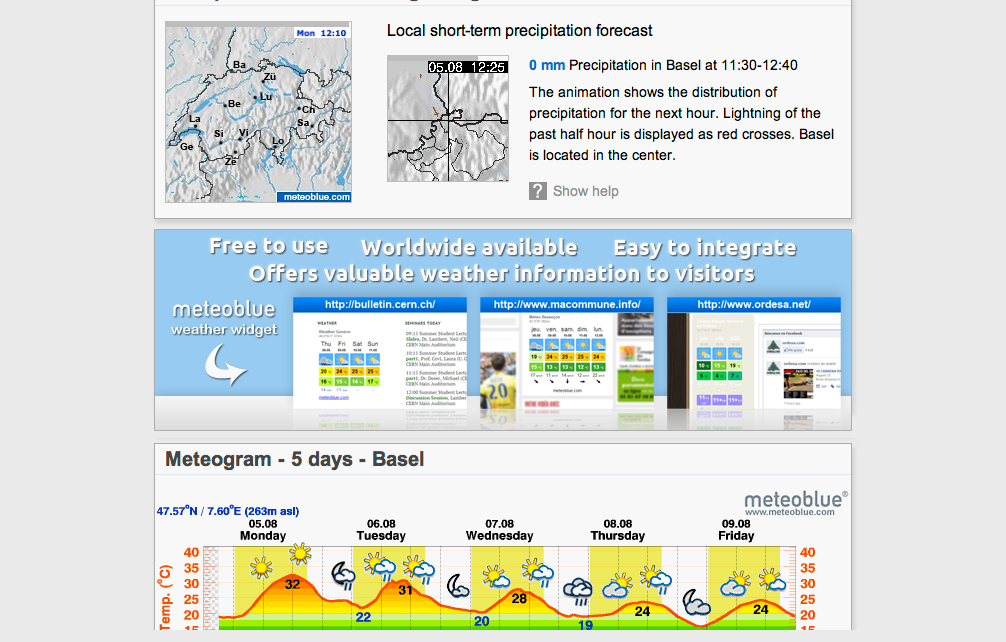The width and height of the screenshot is (1006, 642).
Task: Click the Ge marker for Geneva on the map
Action: [186, 145]
